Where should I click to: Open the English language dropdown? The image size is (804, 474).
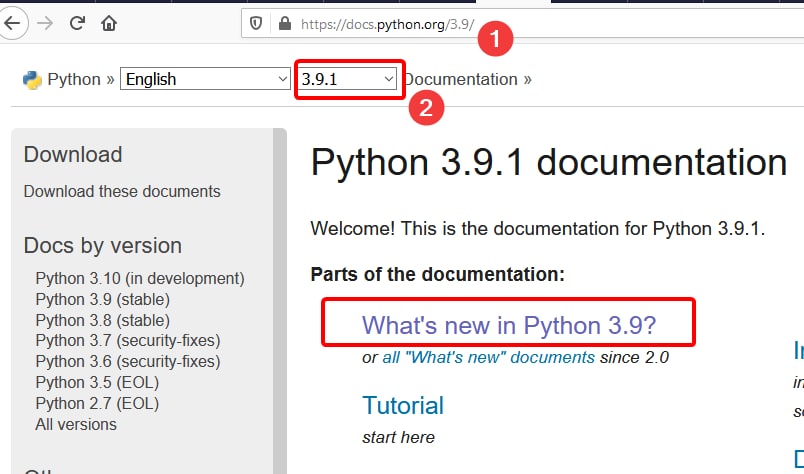coord(205,79)
